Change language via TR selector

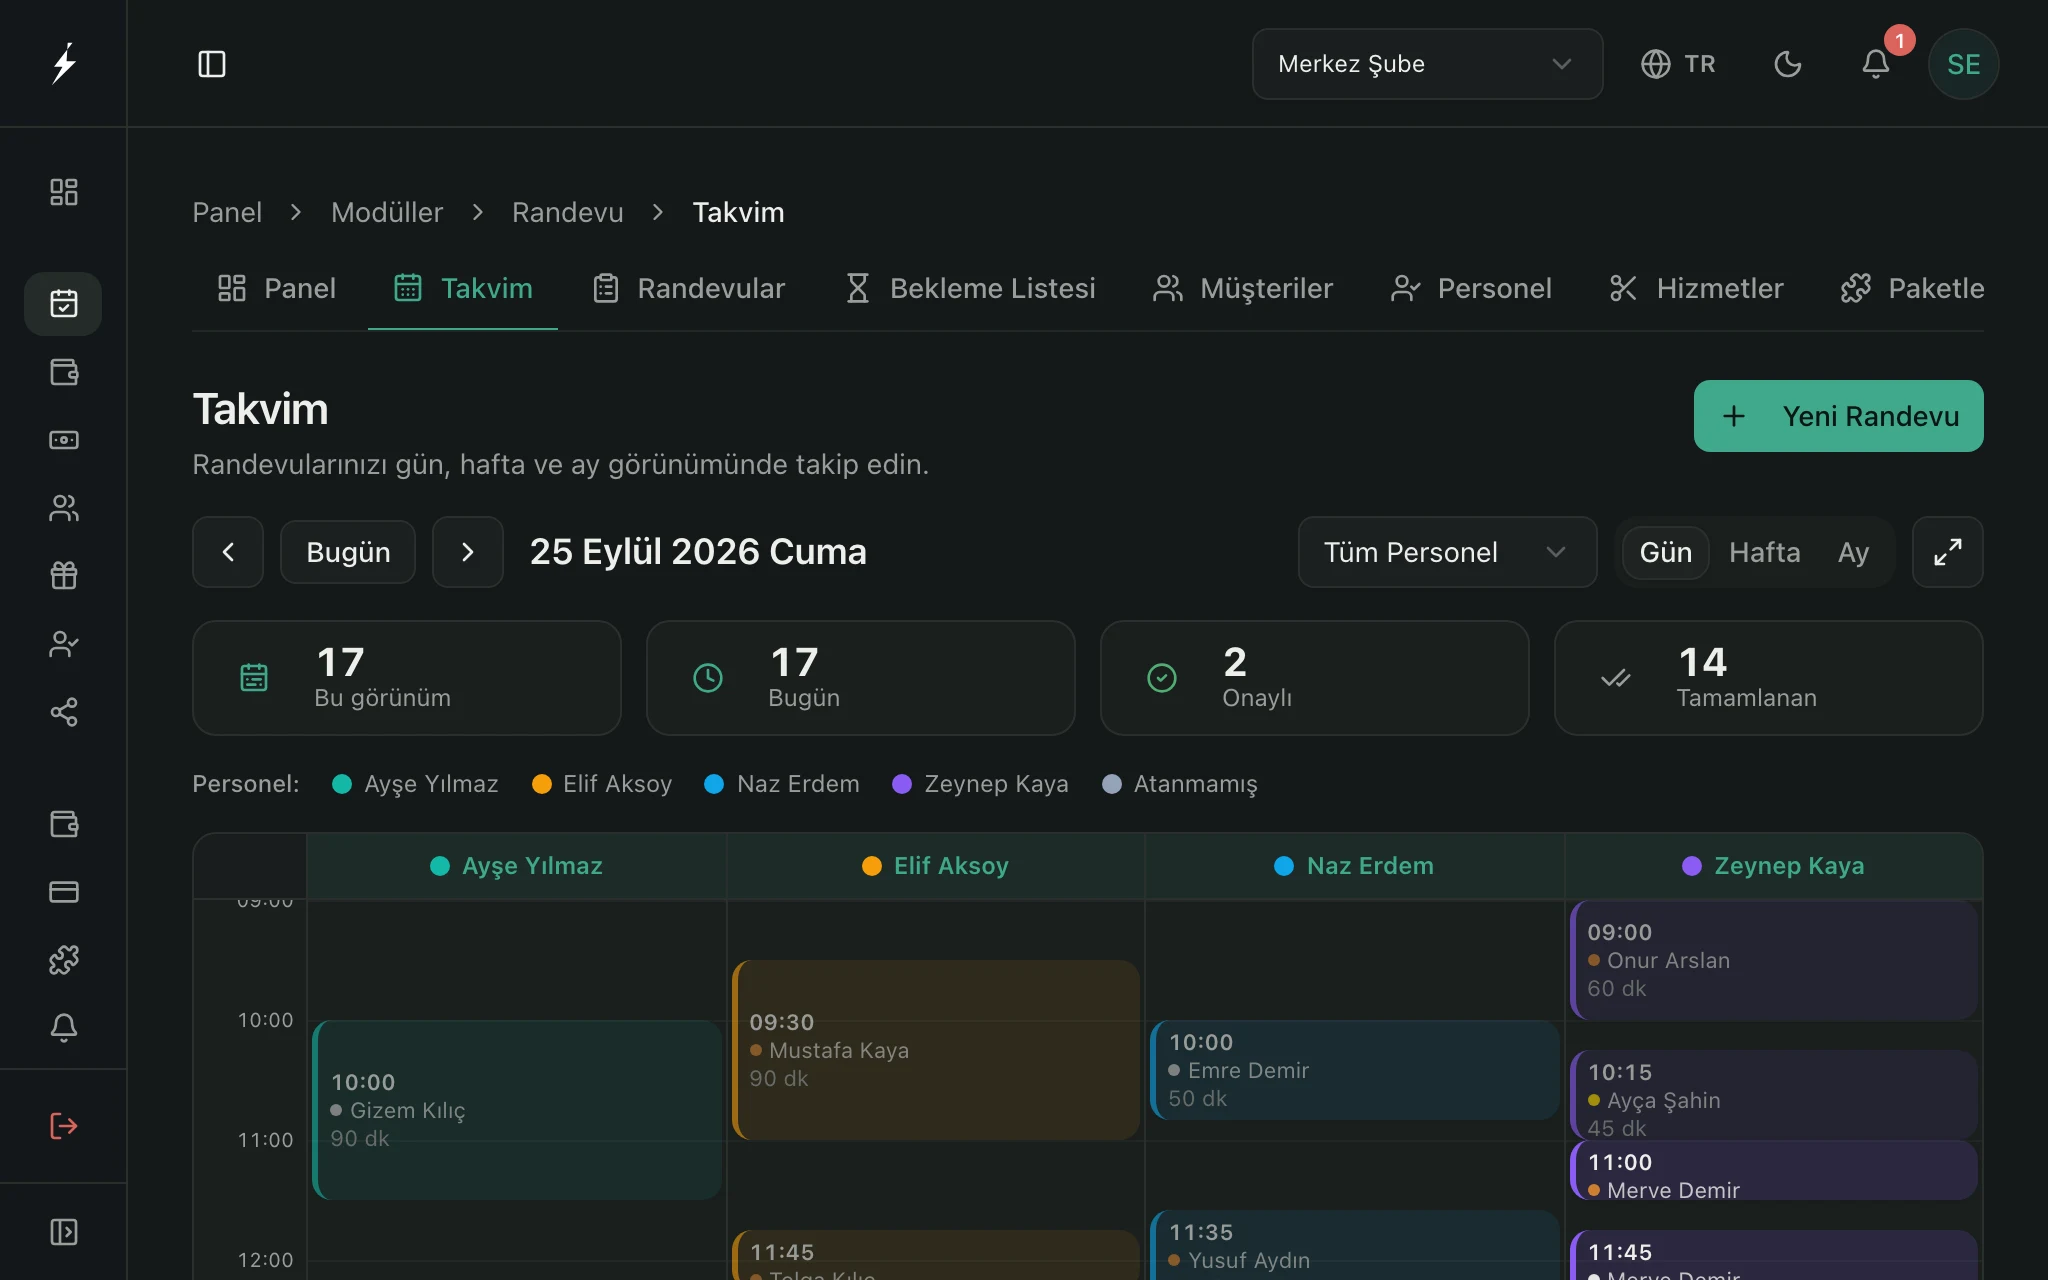(x=1678, y=64)
